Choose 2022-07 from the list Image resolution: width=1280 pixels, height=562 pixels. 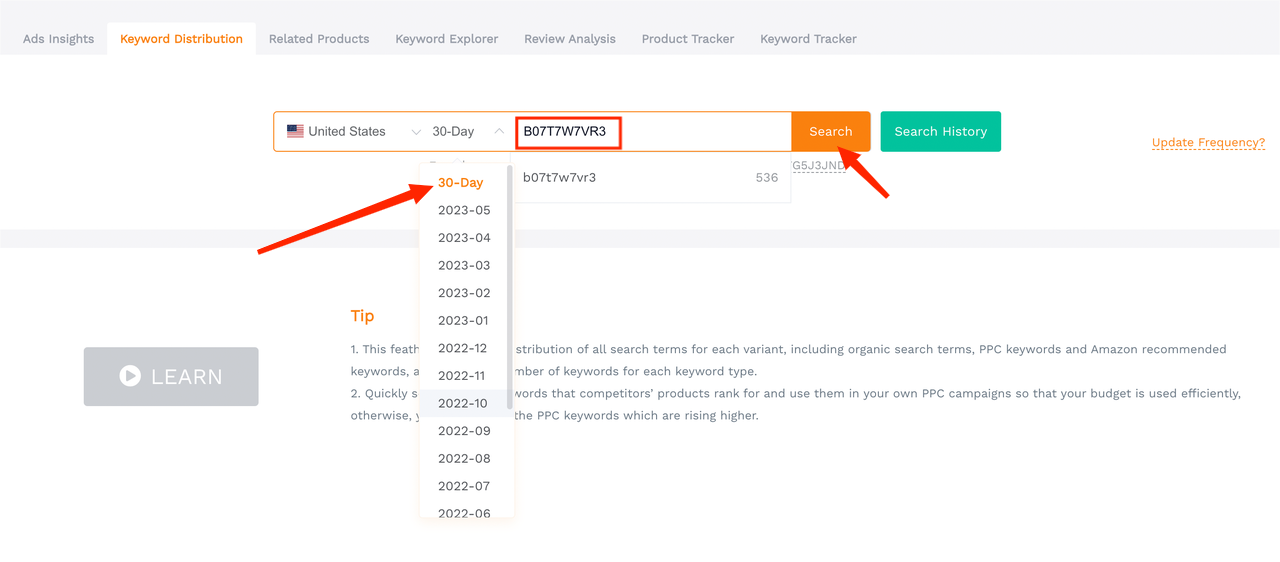tap(464, 486)
